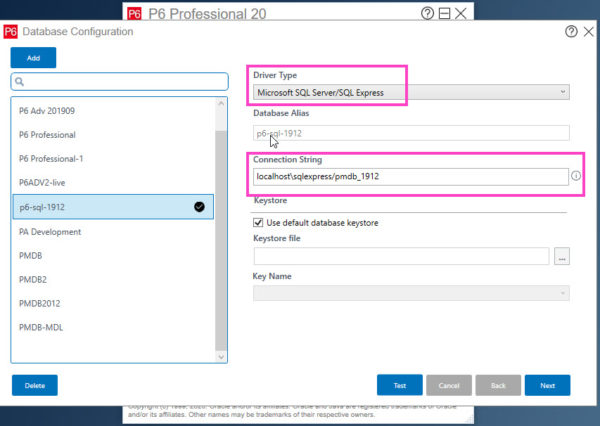Image resolution: width=600 pixels, height=426 pixels.
Task: Click the database list scroll-up arrow
Action: pyautogui.click(x=221, y=103)
